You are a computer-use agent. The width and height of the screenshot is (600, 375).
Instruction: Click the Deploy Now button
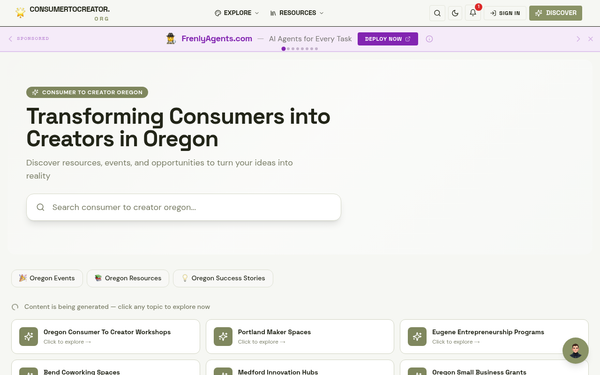(388, 39)
